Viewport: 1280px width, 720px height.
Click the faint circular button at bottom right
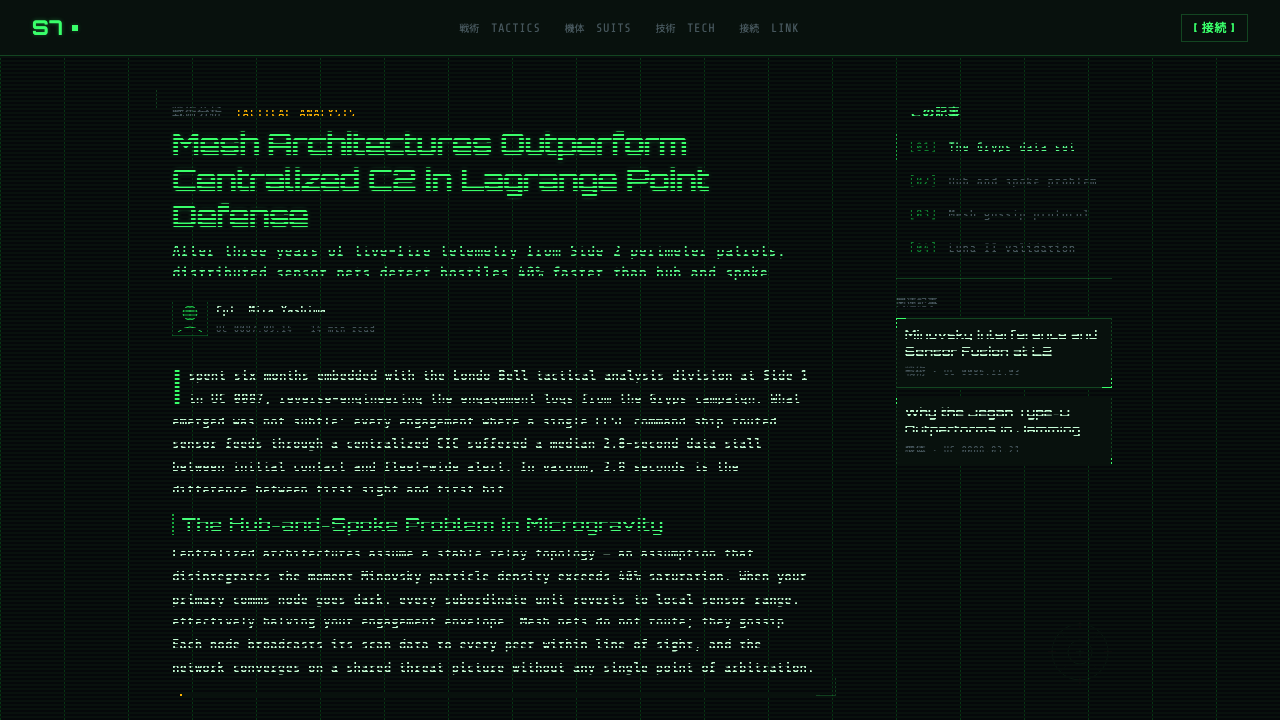pos(1080,653)
